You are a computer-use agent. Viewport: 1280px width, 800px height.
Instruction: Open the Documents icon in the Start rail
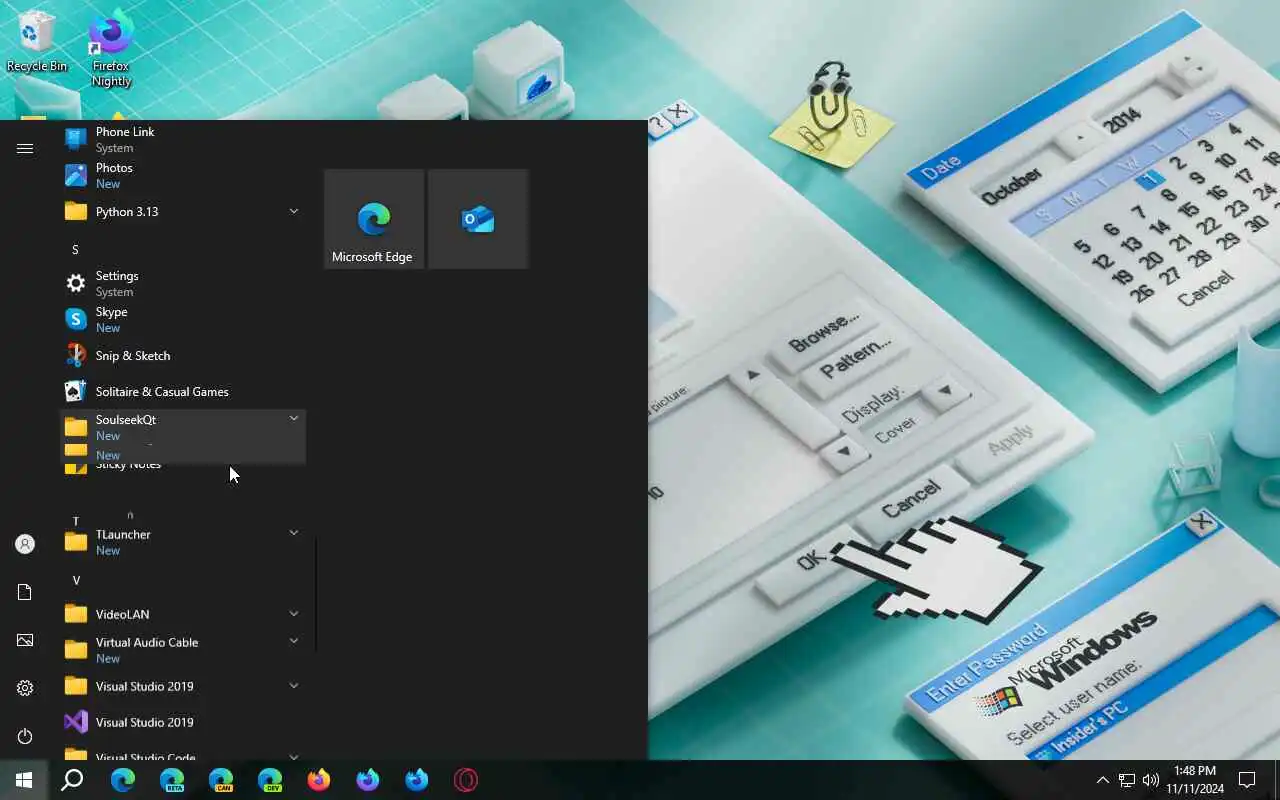[25, 592]
